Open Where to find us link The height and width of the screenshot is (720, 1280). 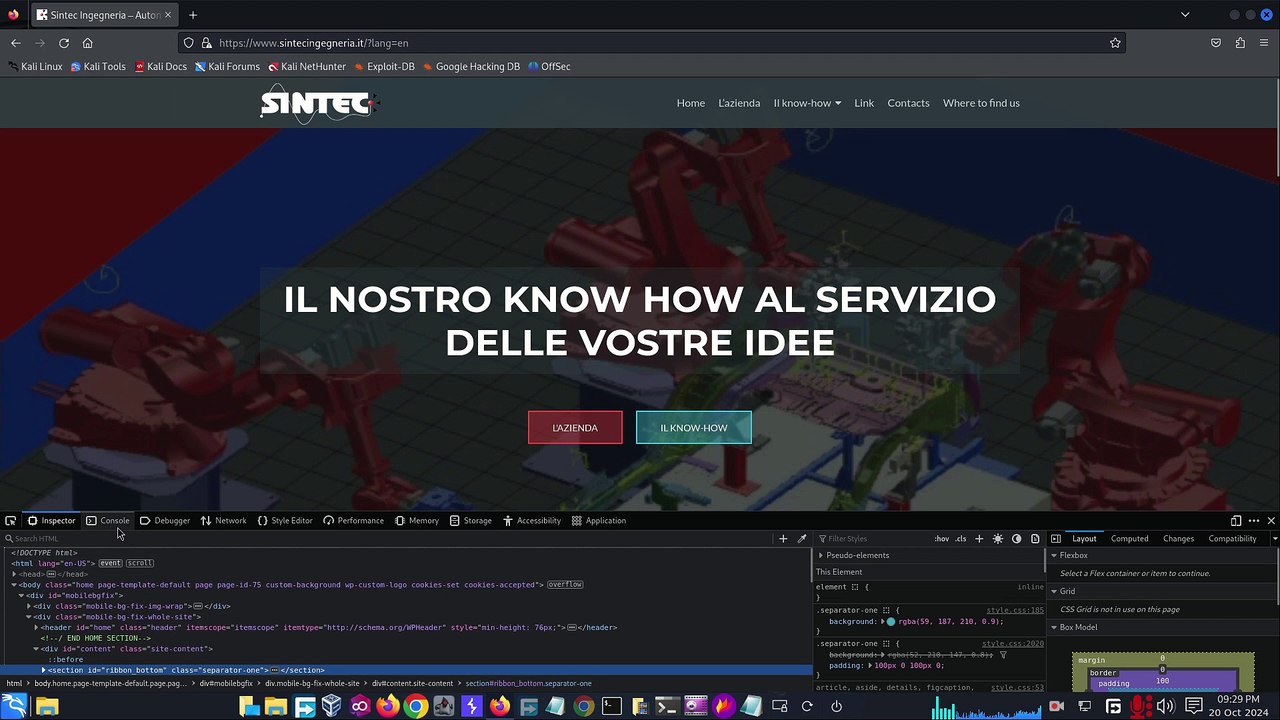point(981,103)
